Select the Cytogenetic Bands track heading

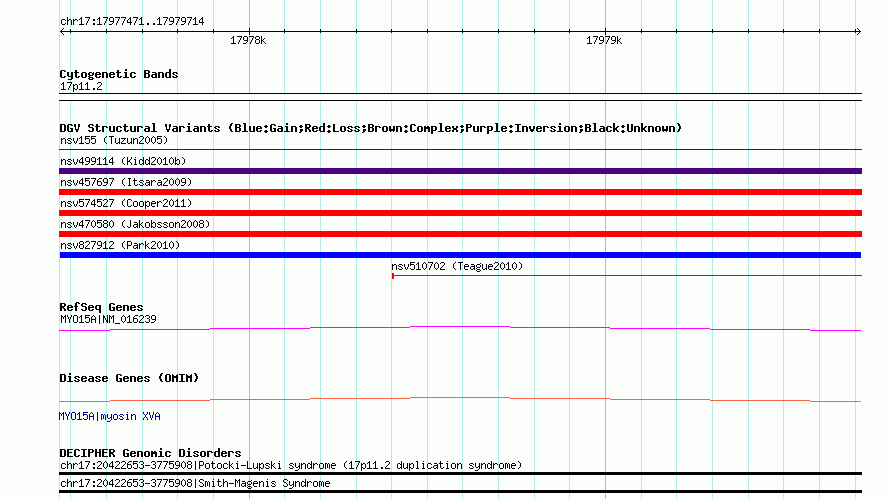pyautogui.click(x=119, y=74)
